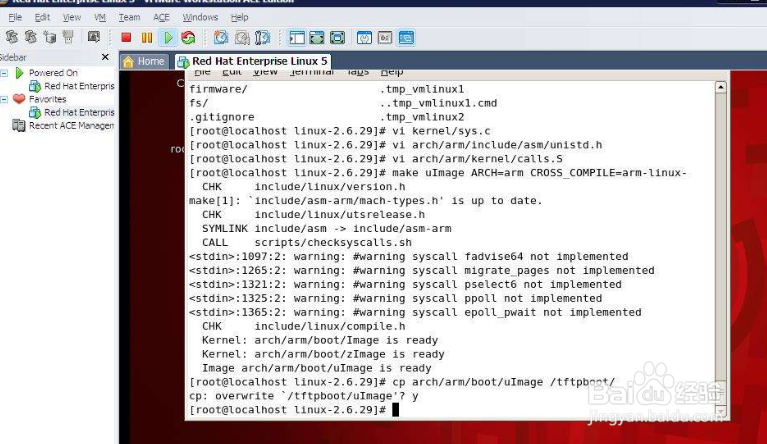This screenshot has width=767, height=444.
Task: Switch to Red Hat Enterprise Linux 5 tab
Action: [x=253, y=61]
